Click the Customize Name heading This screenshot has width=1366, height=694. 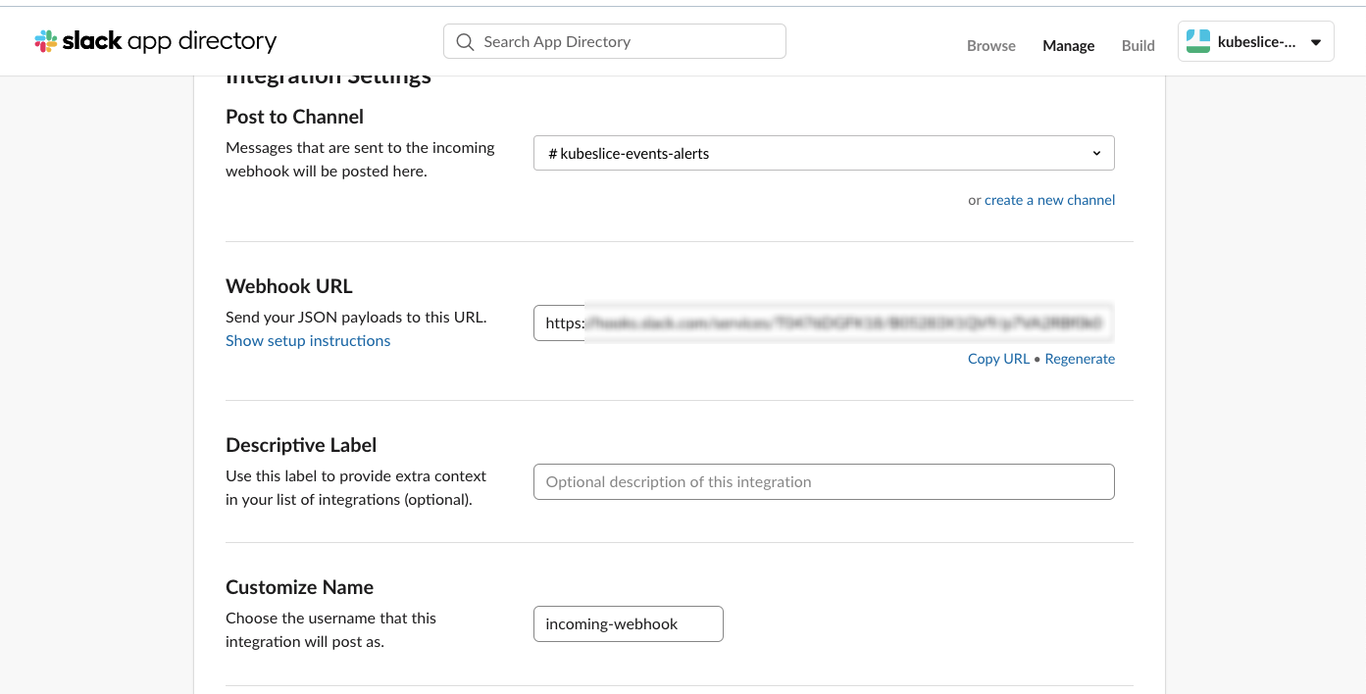click(300, 587)
